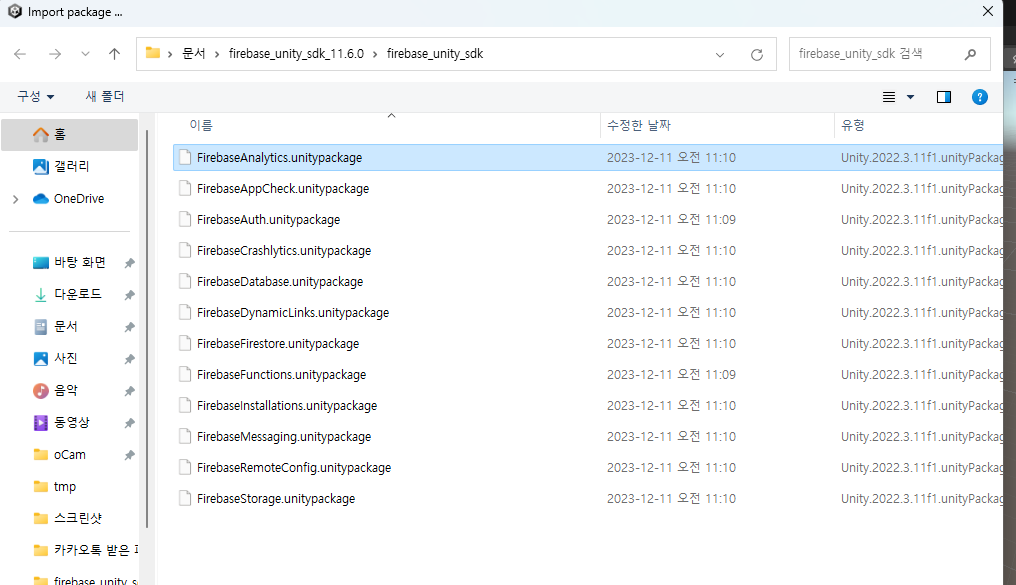Toggle the preview pane

point(944,97)
